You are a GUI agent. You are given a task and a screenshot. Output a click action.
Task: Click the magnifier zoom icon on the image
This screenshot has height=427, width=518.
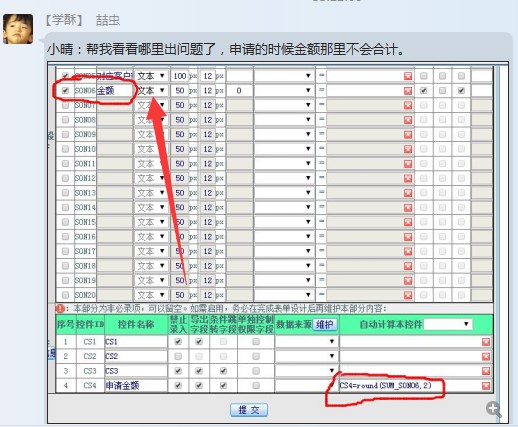(x=494, y=409)
